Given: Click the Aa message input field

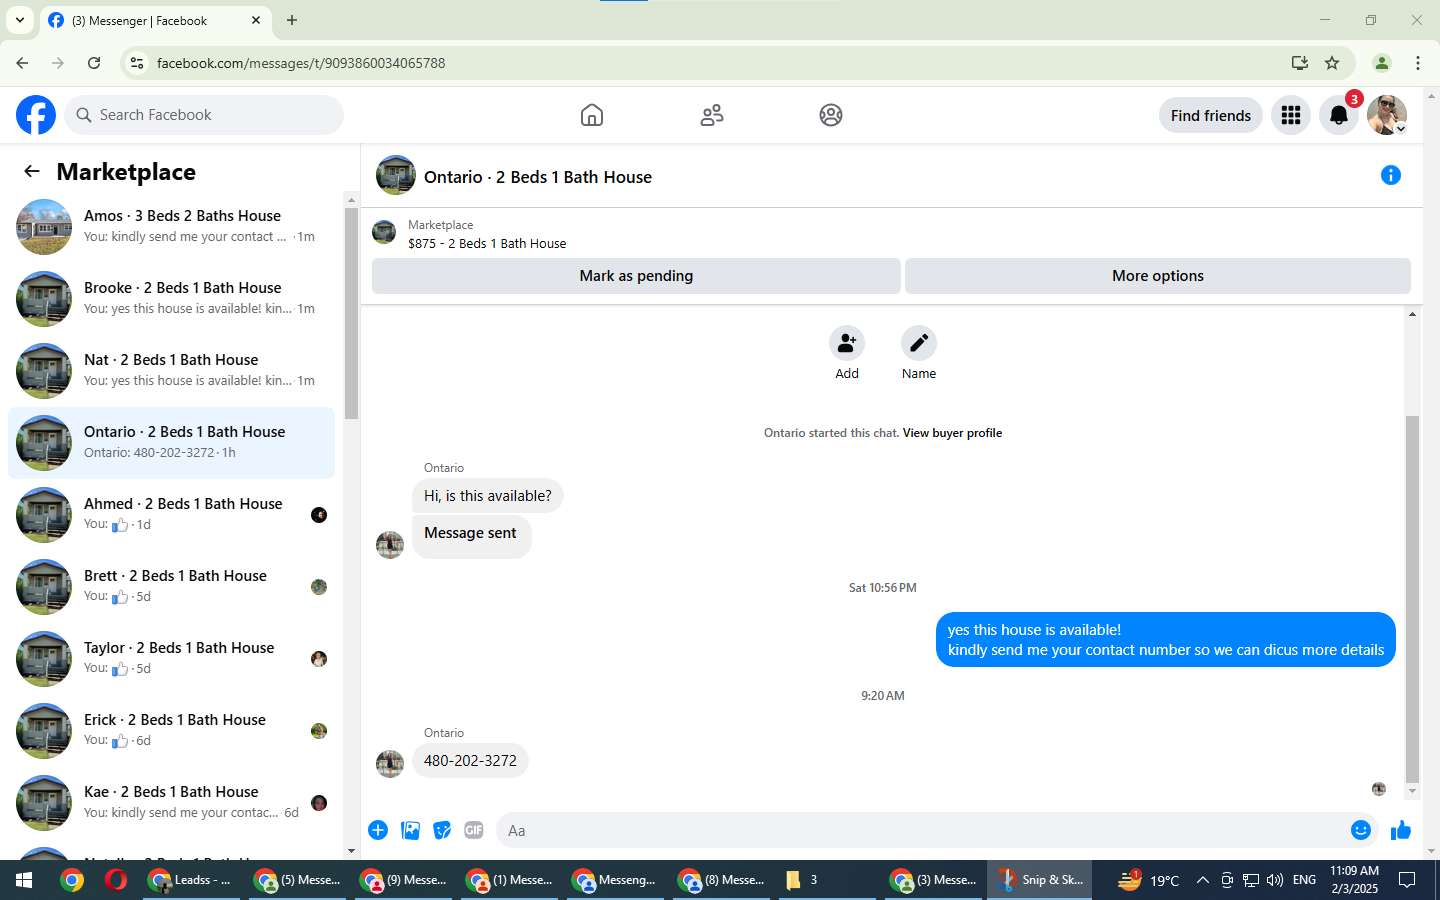Looking at the screenshot, I should pos(920,830).
